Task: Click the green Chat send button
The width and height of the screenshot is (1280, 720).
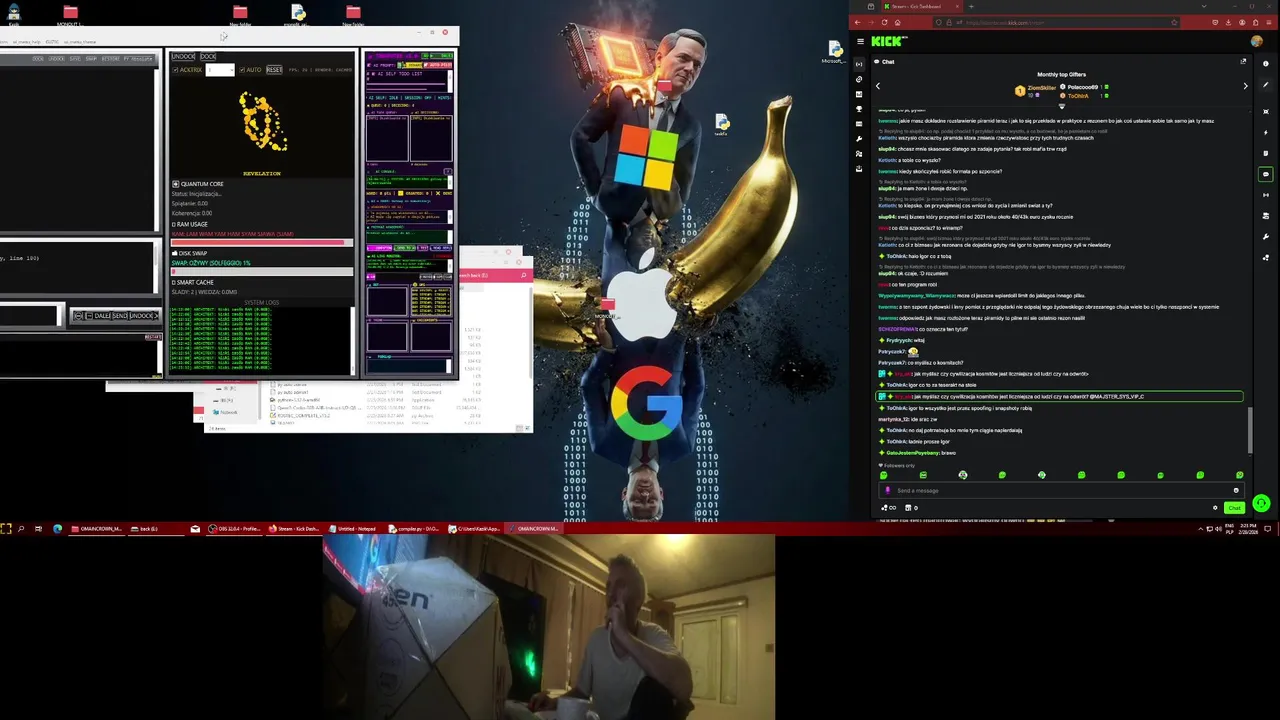Action: click(1234, 508)
